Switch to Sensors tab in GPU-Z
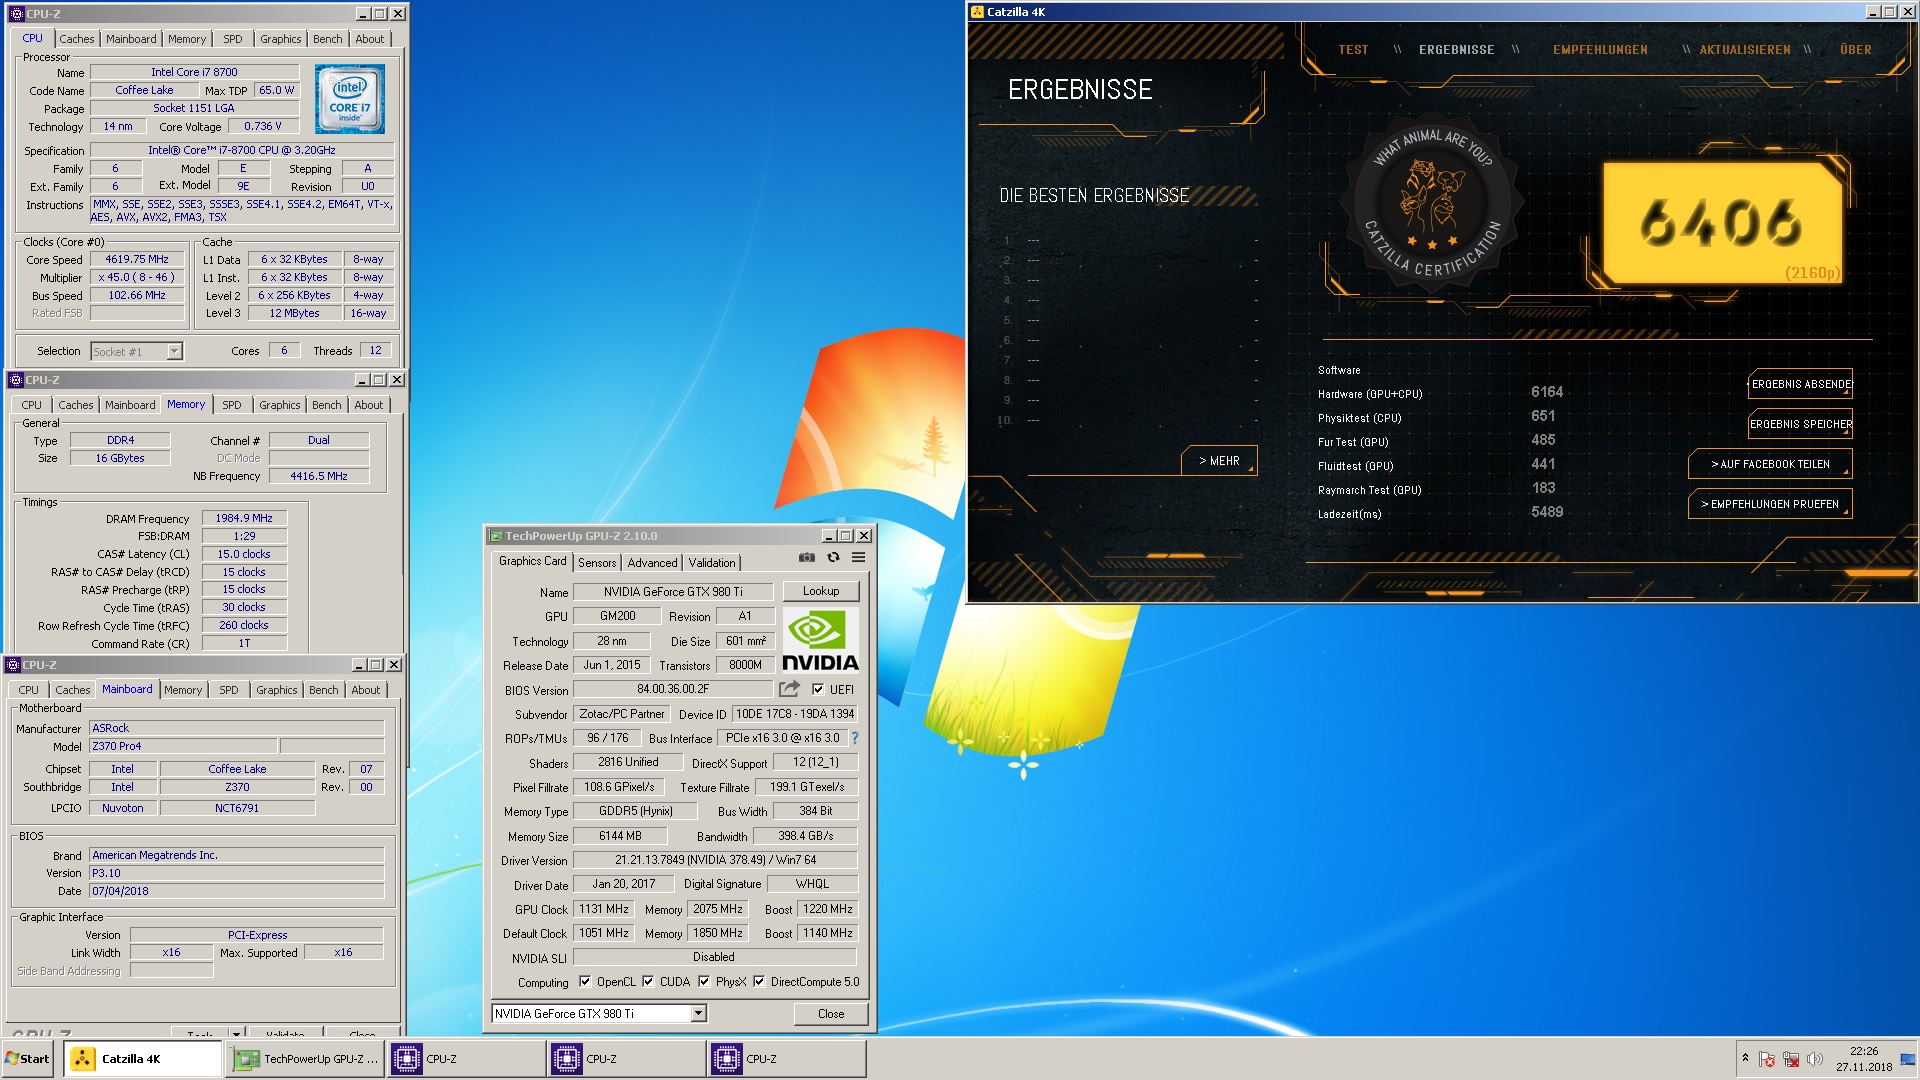 coord(597,563)
